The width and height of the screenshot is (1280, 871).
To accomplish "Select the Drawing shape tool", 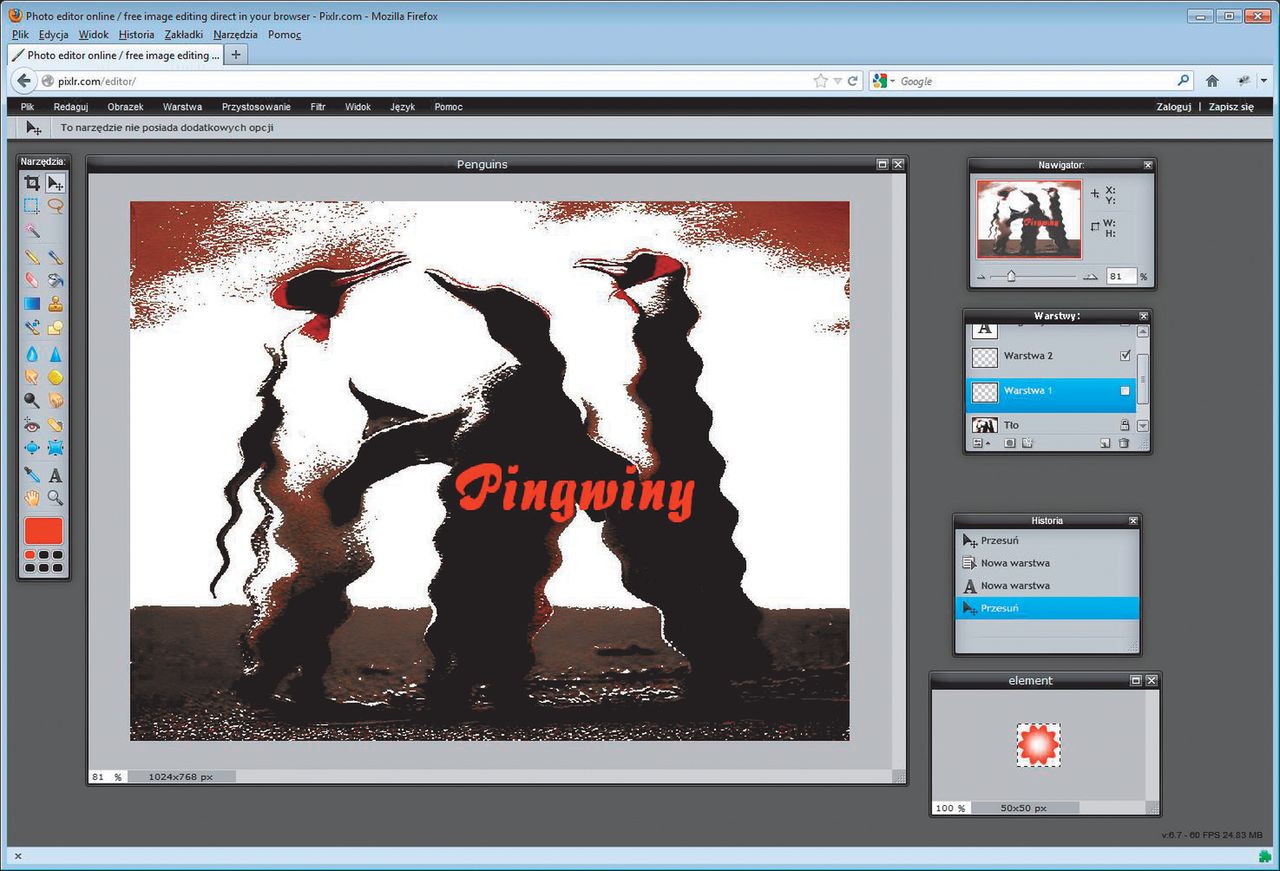I will click(x=56, y=327).
